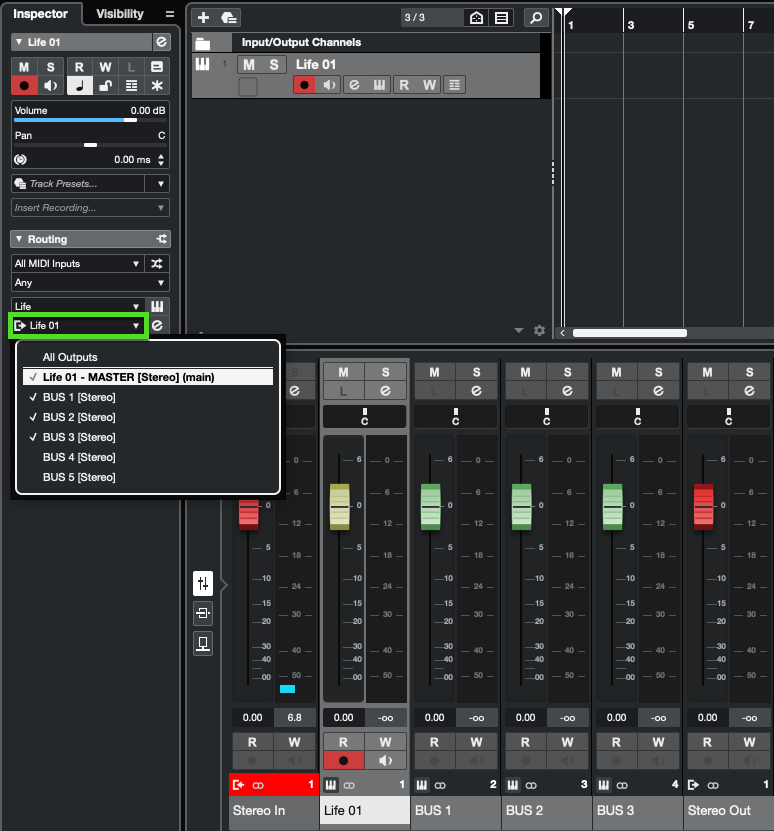Click the BUS 1 green fader

tap(430, 507)
